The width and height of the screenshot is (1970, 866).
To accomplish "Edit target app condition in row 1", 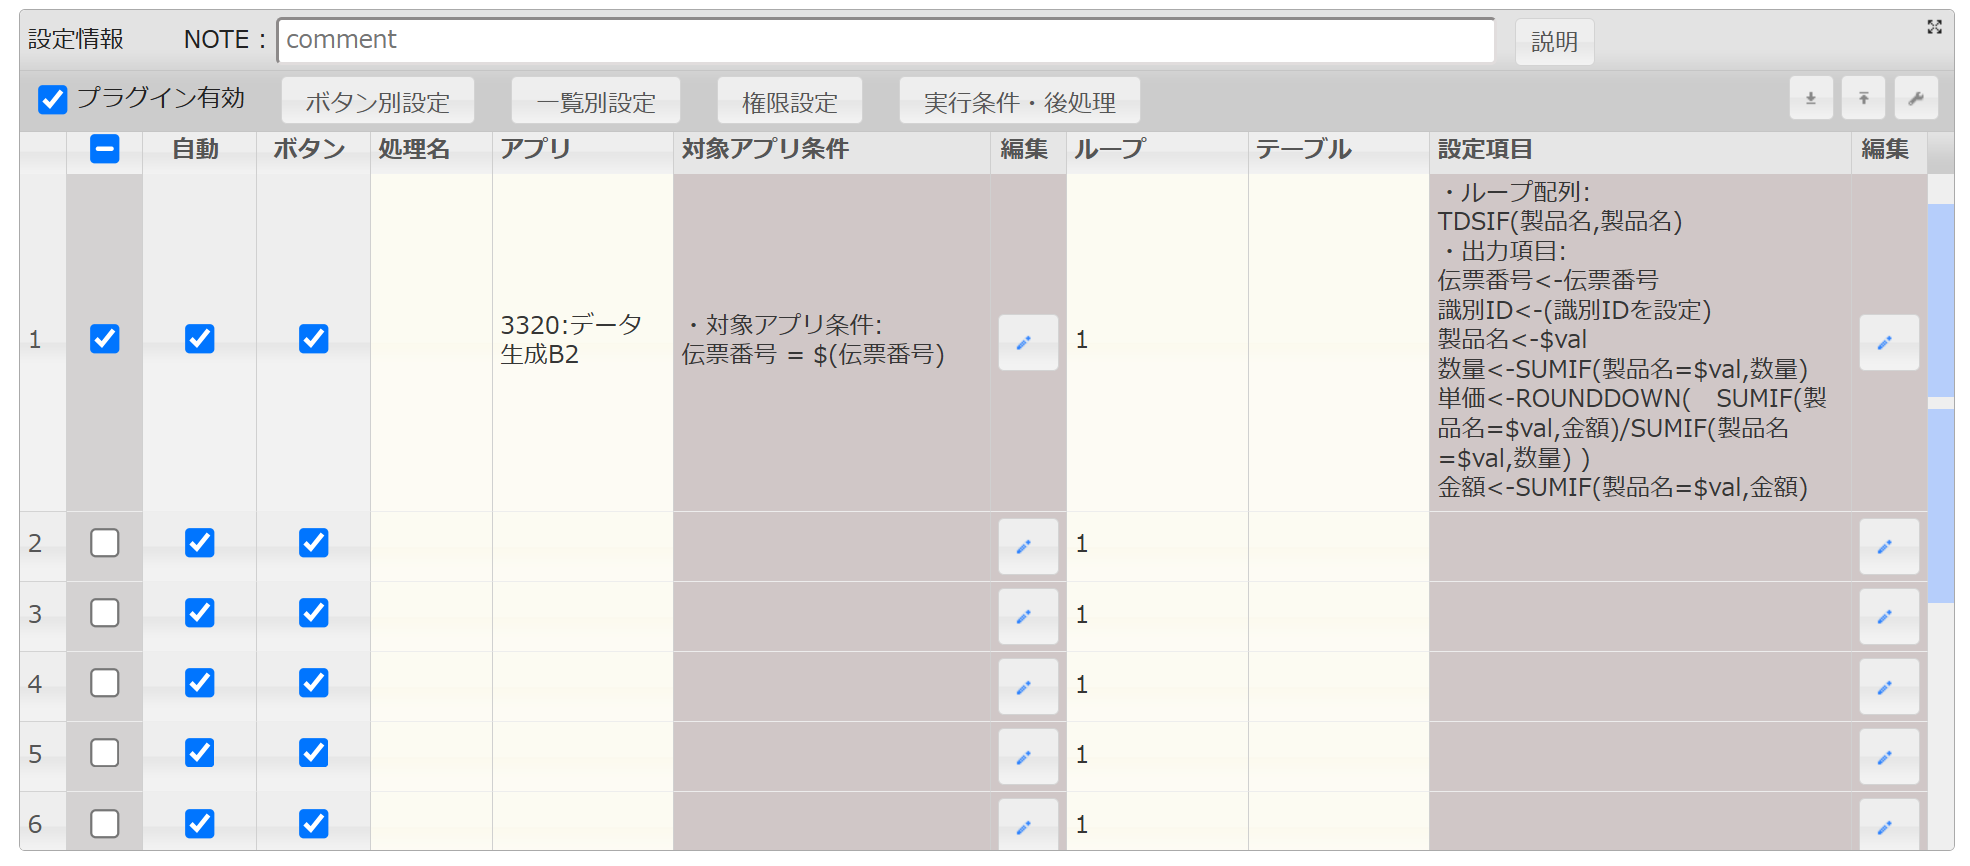I will coord(1028,342).
